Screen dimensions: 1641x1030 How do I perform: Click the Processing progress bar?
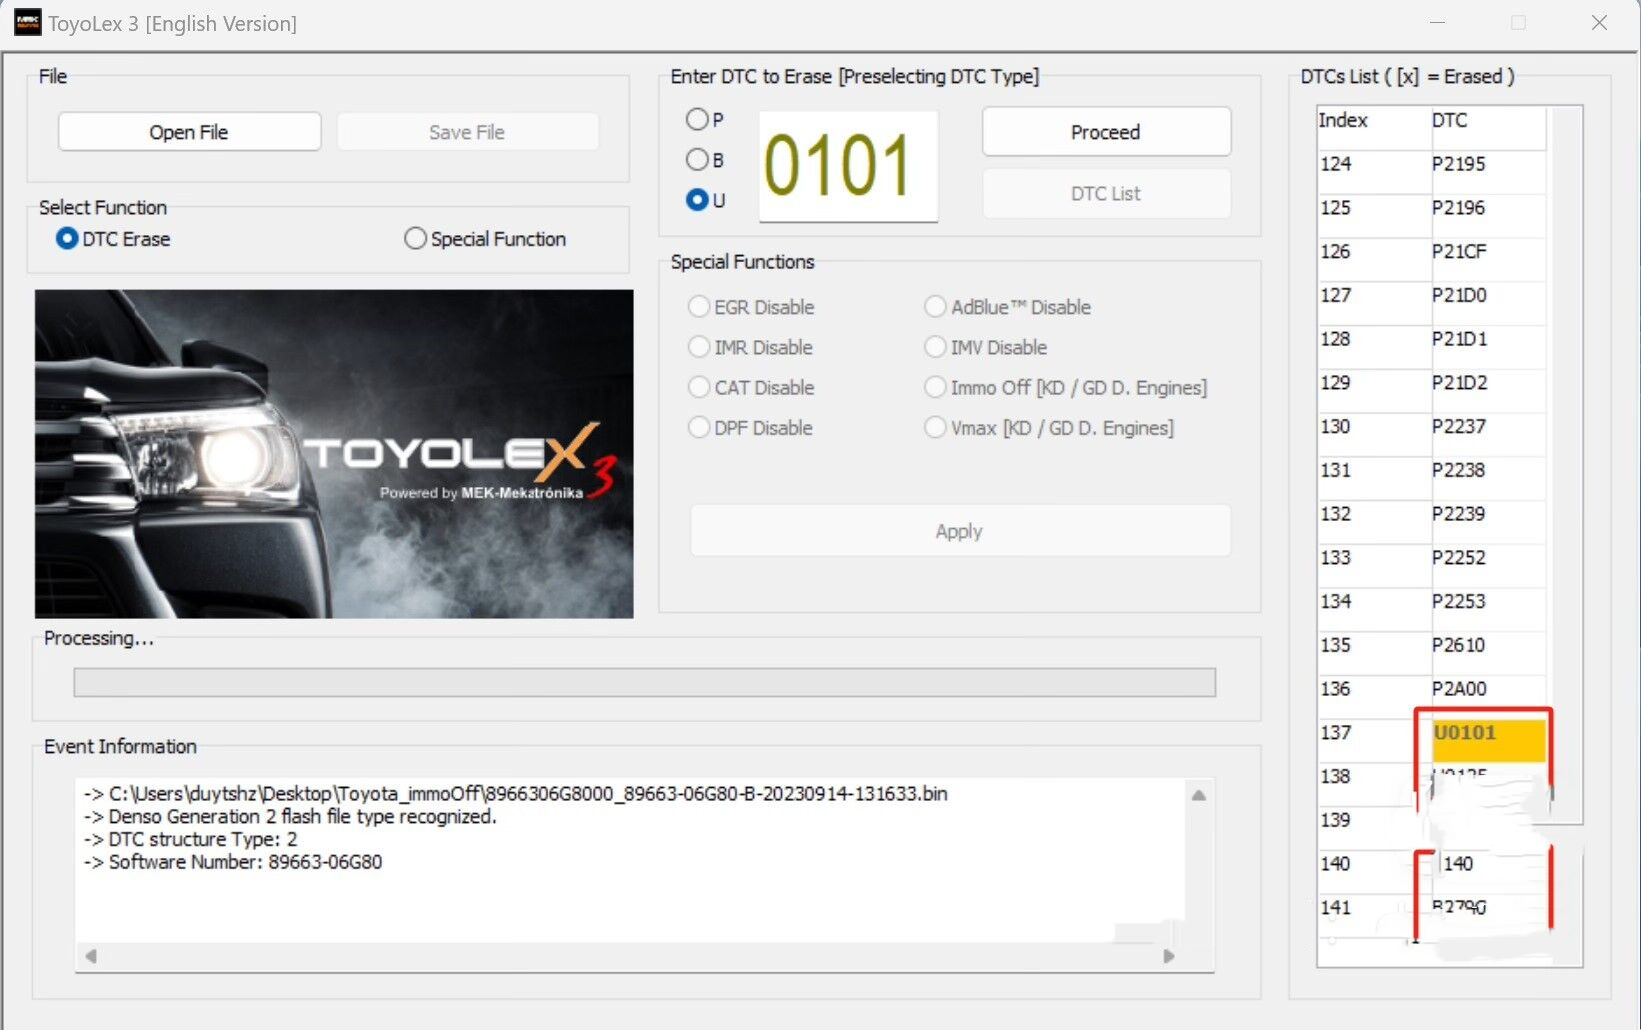(x=645, y=683)
